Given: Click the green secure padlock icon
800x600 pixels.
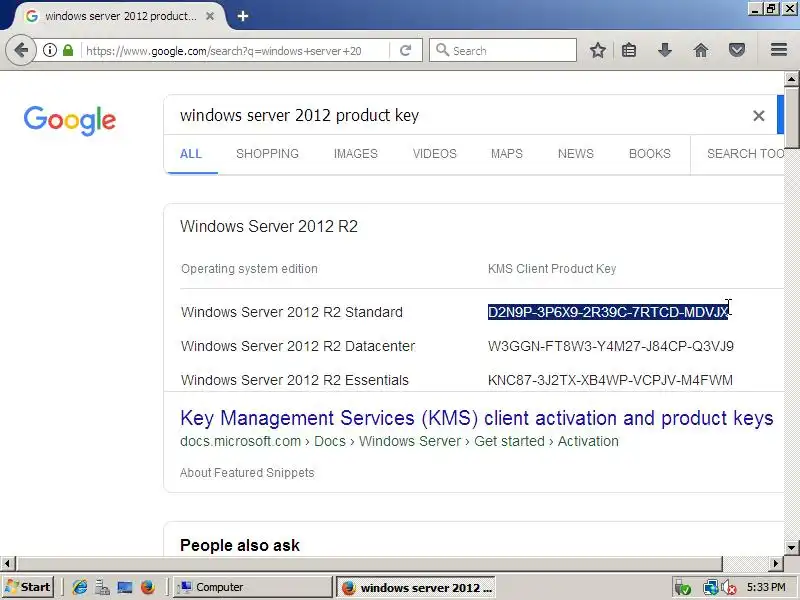Looking at the screenshot, I should coord(68,50).
